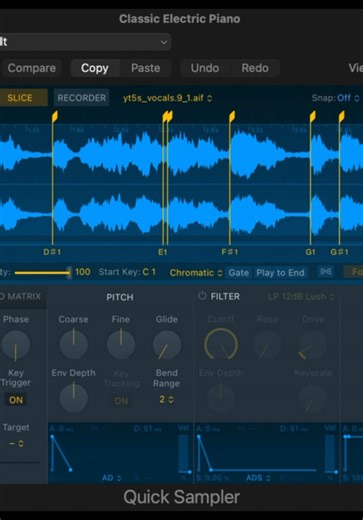Toggle Play to End button

coord(280,273)
